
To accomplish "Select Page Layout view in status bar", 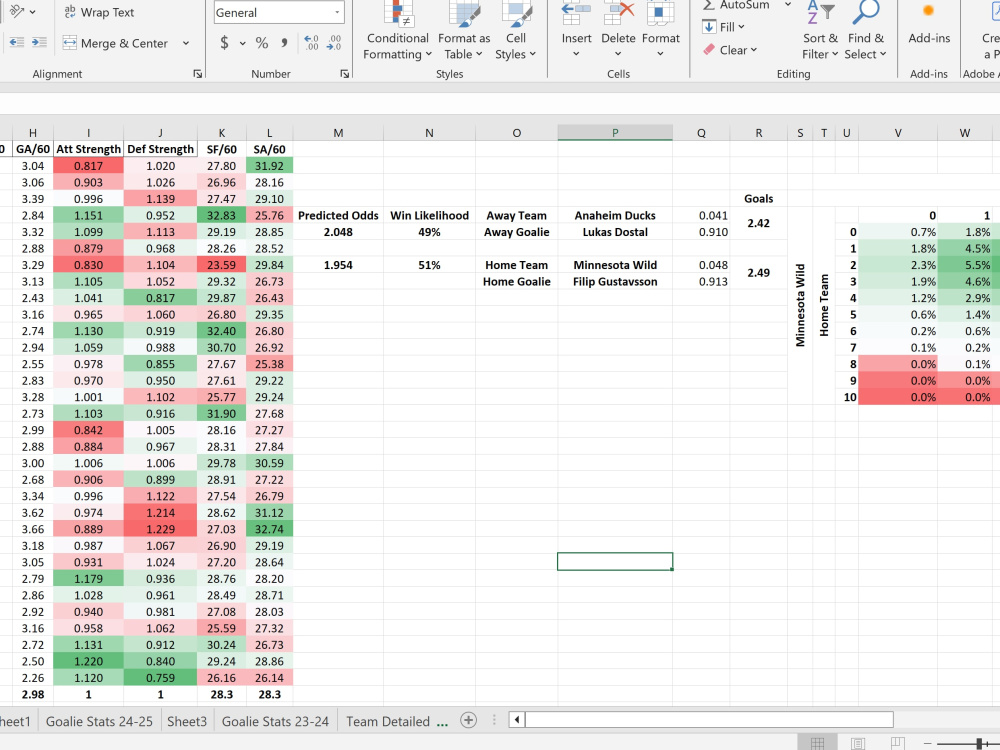I will tap(858, 743).
